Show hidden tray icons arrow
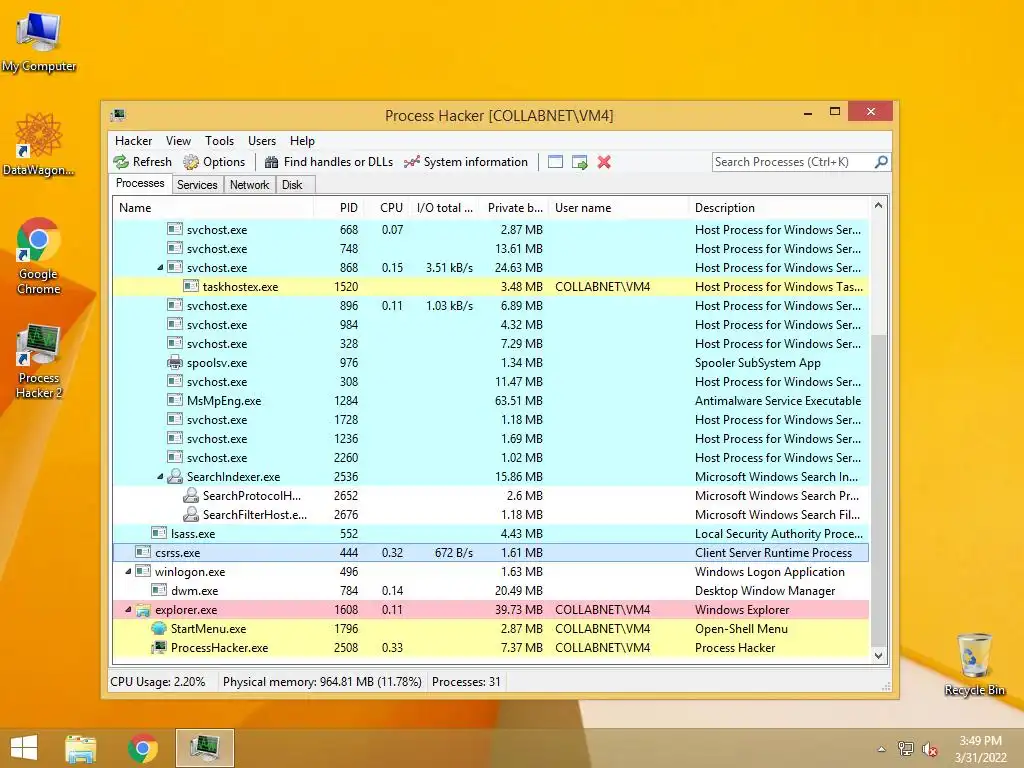The width and height of the screenshot is (1024, 768). [x=882, y=749]
